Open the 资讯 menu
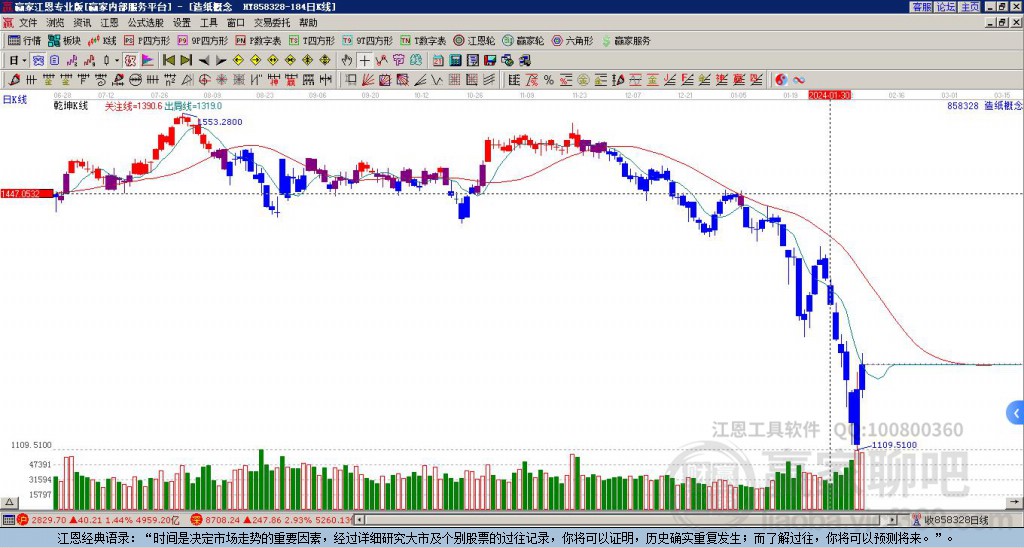 click(82, 23)
